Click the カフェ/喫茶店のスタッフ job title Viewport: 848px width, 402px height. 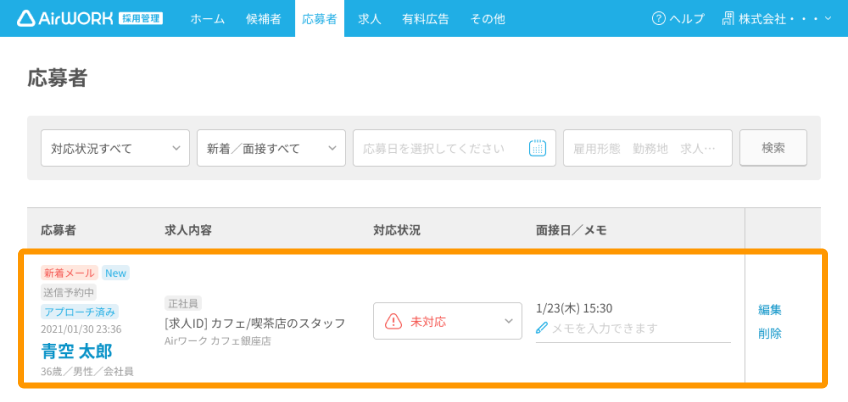click(278, 324)
